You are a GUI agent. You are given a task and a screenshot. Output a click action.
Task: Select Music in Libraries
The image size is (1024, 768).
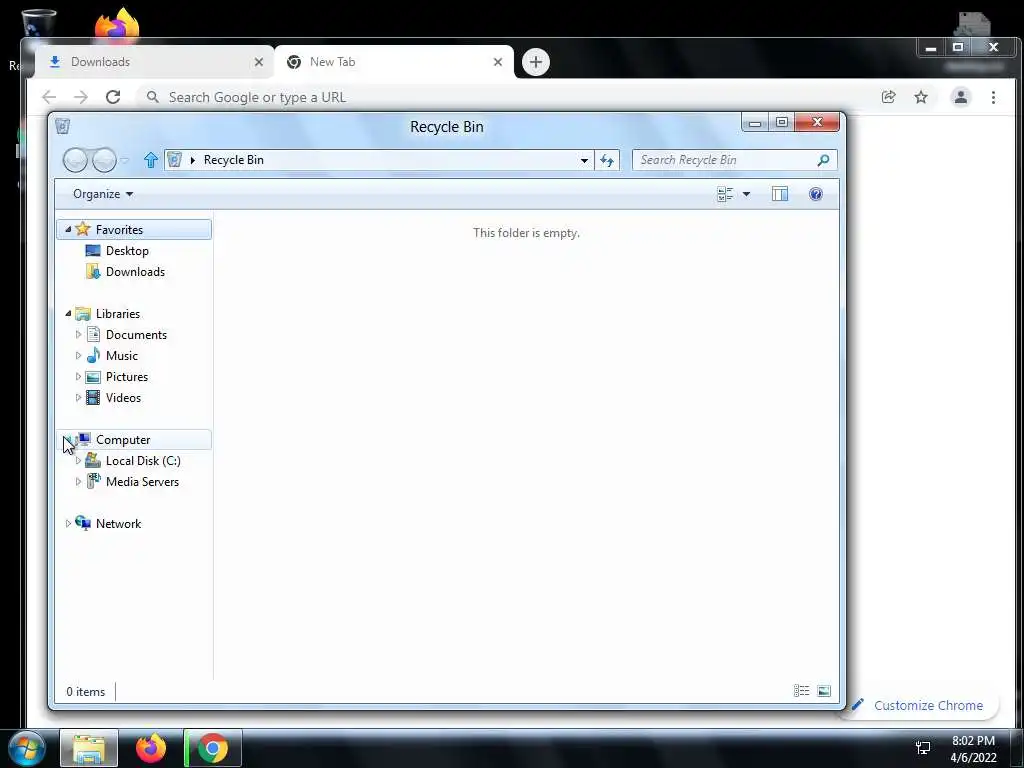[x=121, y=356]
